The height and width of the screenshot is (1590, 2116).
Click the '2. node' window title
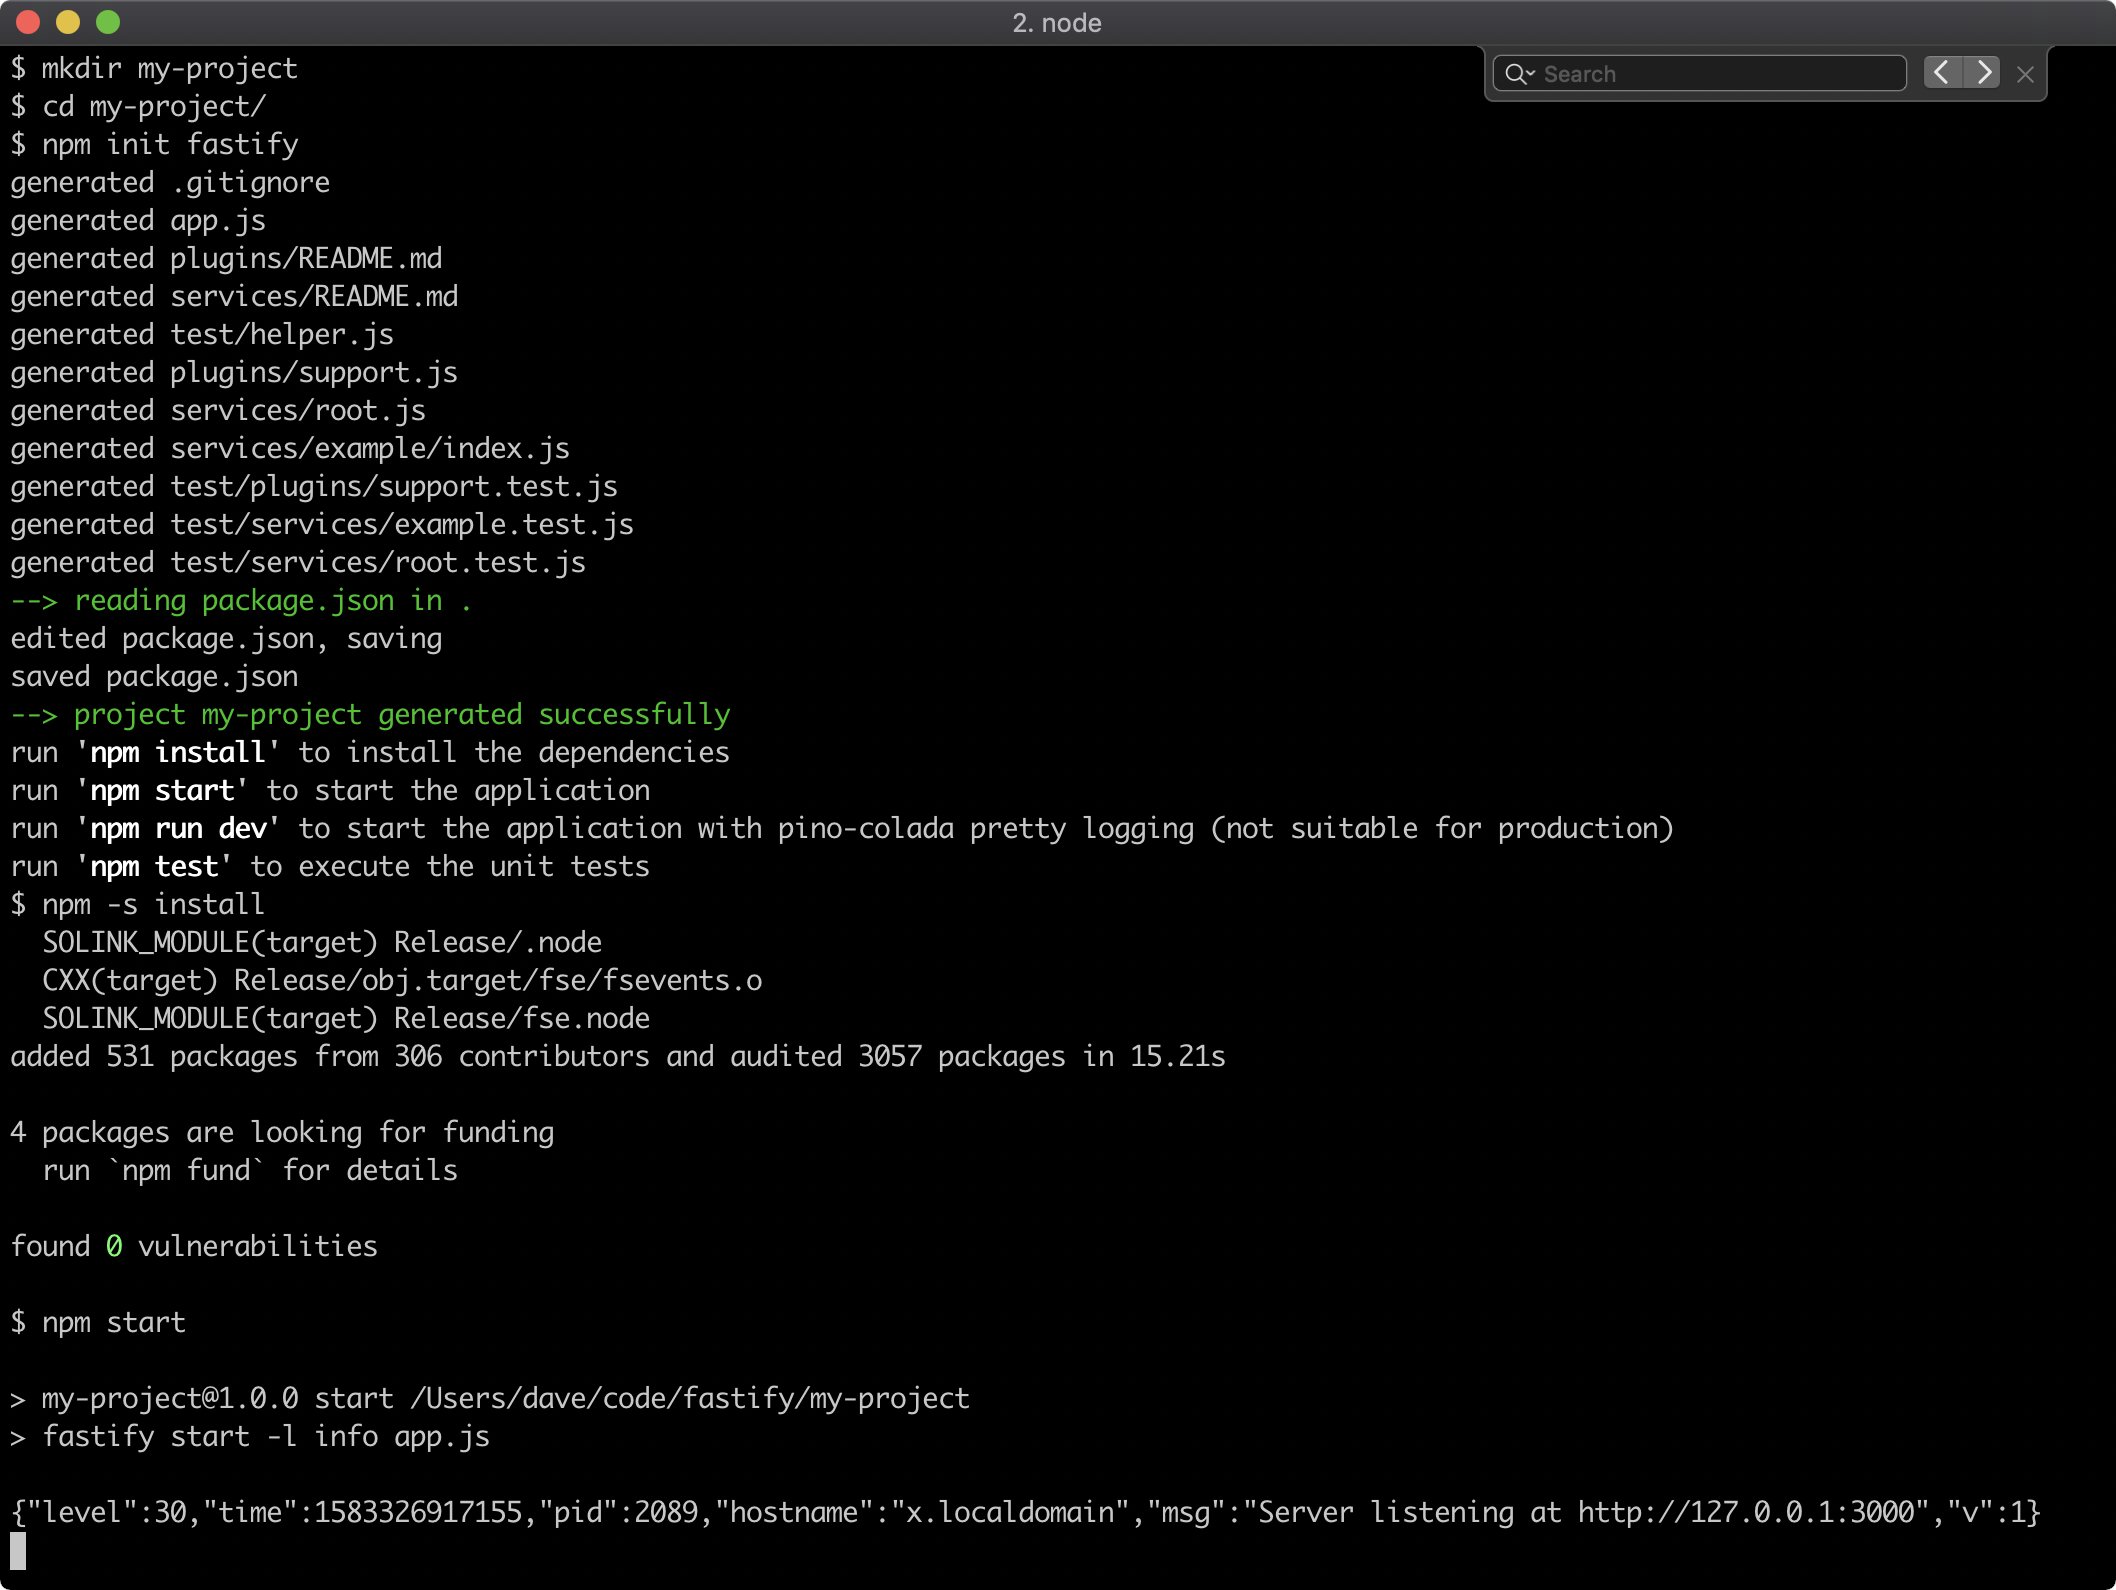click(x=1057, y=23)
